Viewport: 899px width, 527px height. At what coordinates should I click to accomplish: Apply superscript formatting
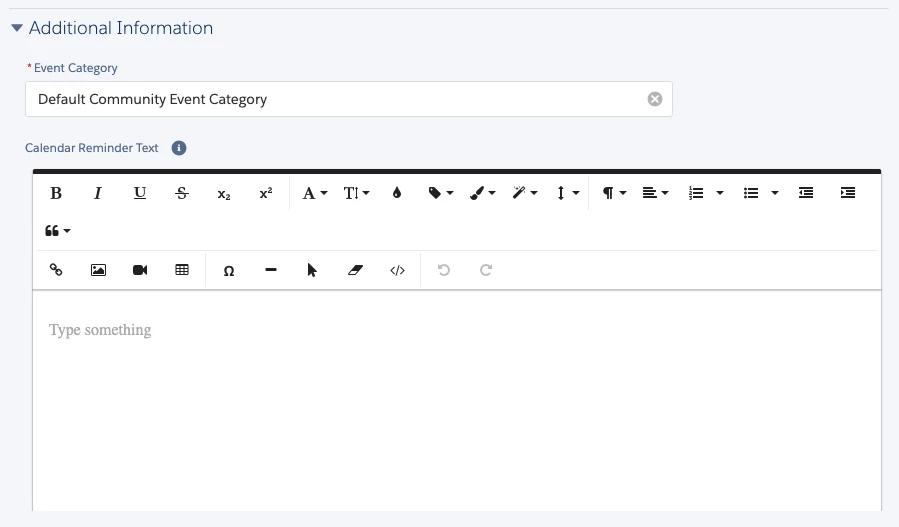click(x=265, y=193)
